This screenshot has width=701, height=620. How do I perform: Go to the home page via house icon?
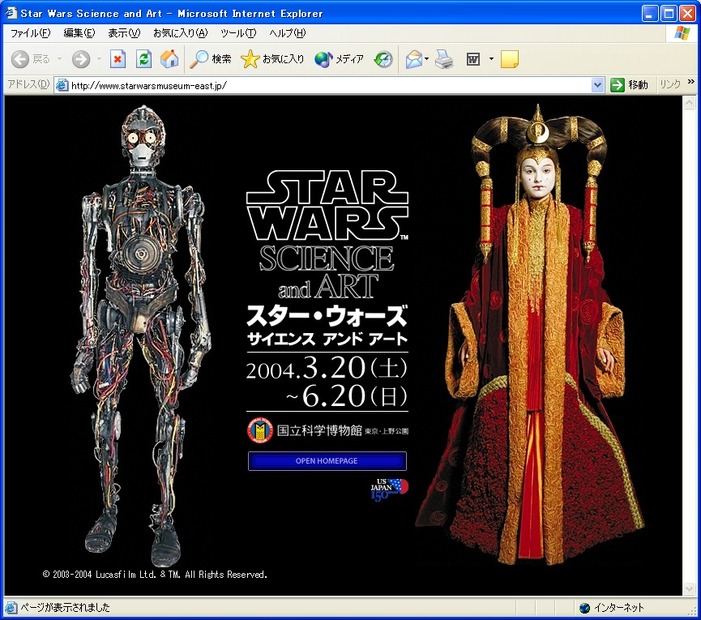point(169,59)
